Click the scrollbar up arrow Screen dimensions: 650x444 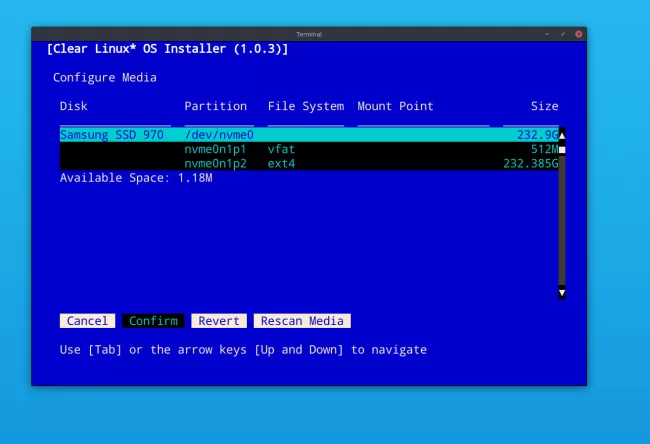pyautogui.click(x=562, y=134)
